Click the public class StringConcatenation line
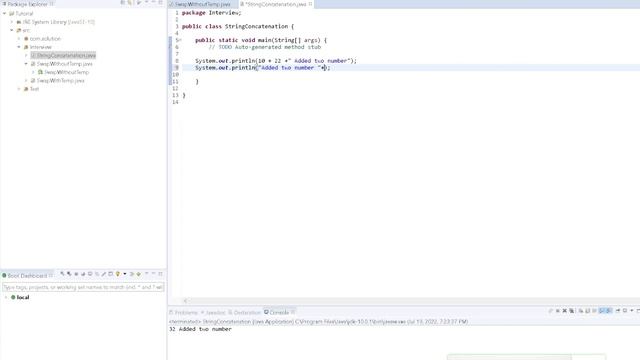 pos(238,27)
